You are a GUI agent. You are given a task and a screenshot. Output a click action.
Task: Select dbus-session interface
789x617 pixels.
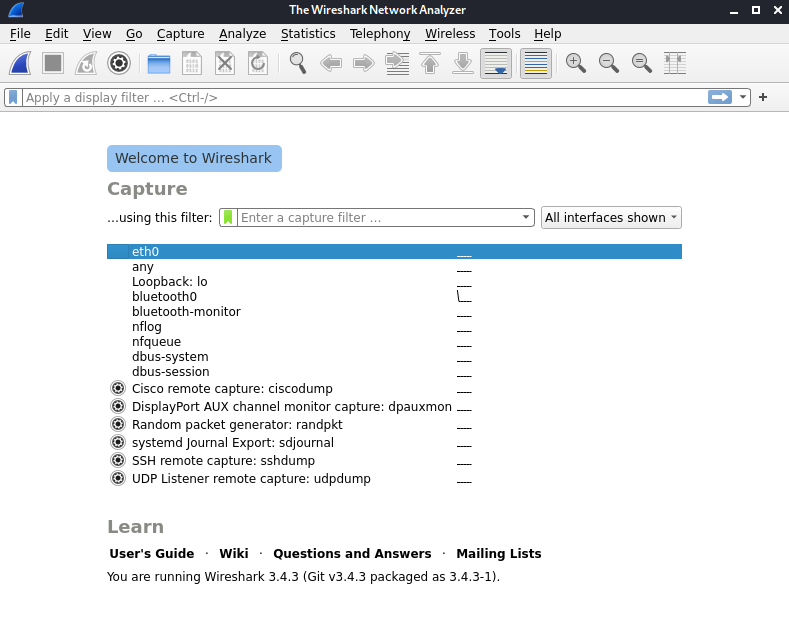[394, 372]
